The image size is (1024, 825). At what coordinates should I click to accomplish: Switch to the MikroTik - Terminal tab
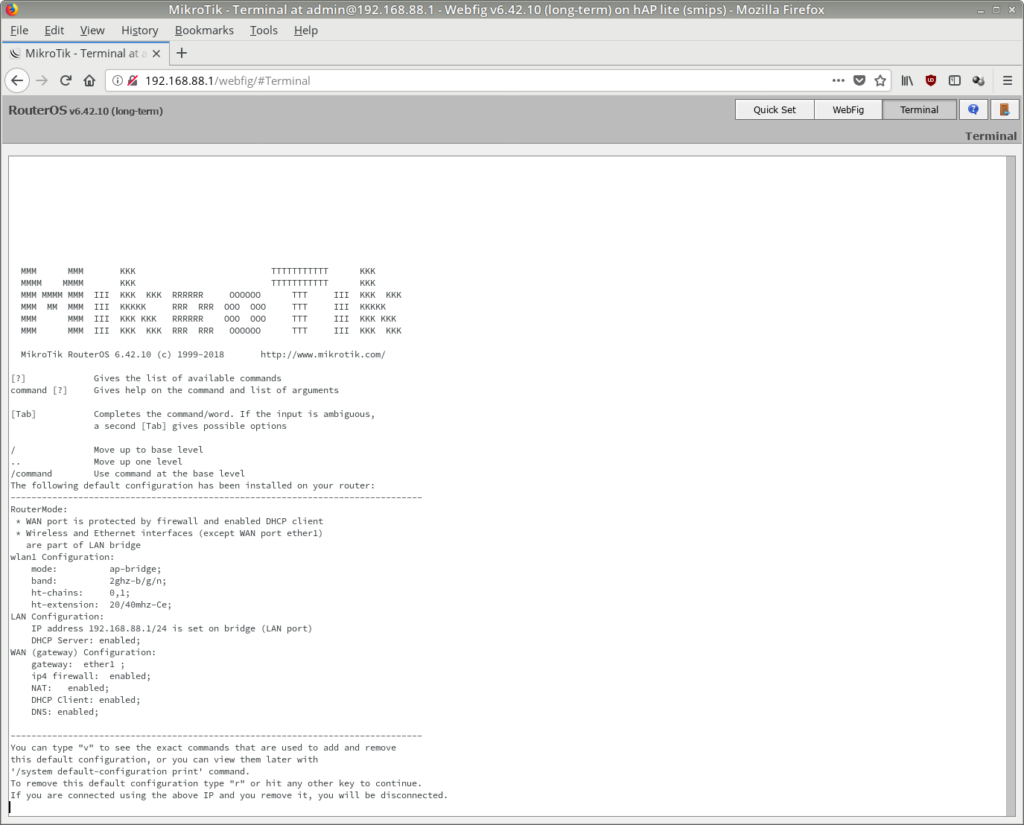click(86, 54)
